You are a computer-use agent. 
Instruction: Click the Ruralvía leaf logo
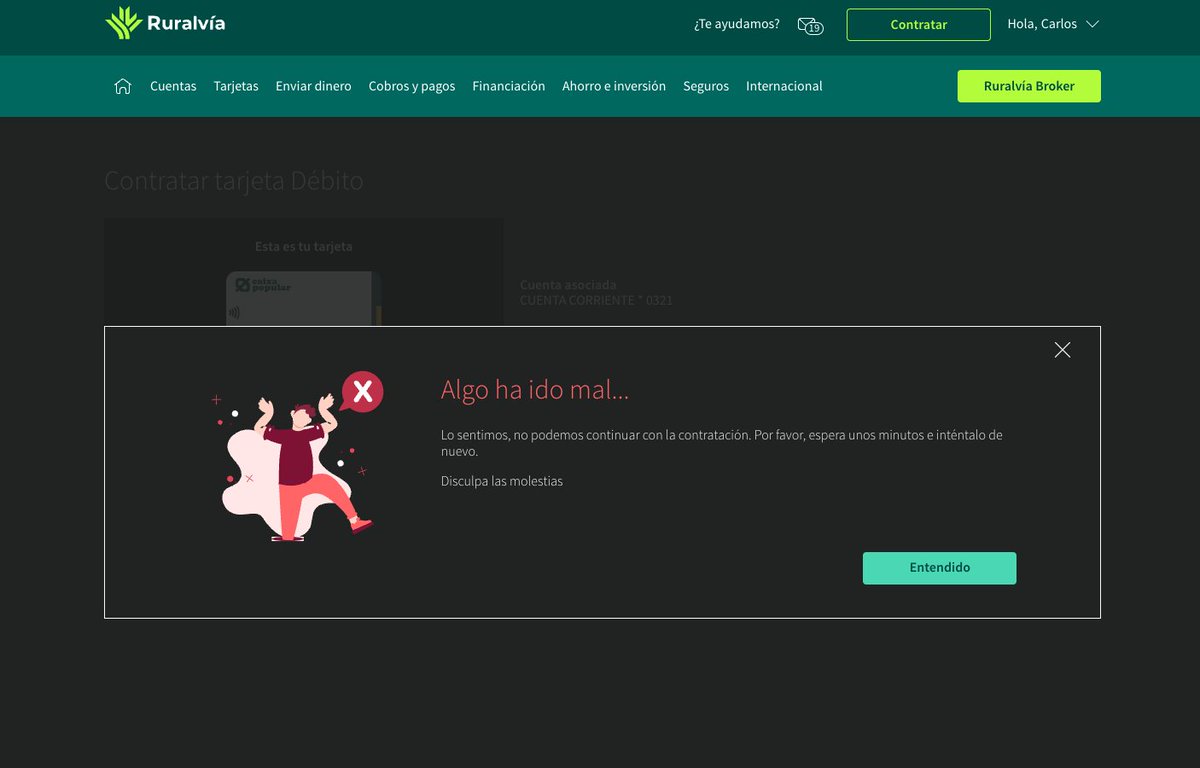click(124, 21)
